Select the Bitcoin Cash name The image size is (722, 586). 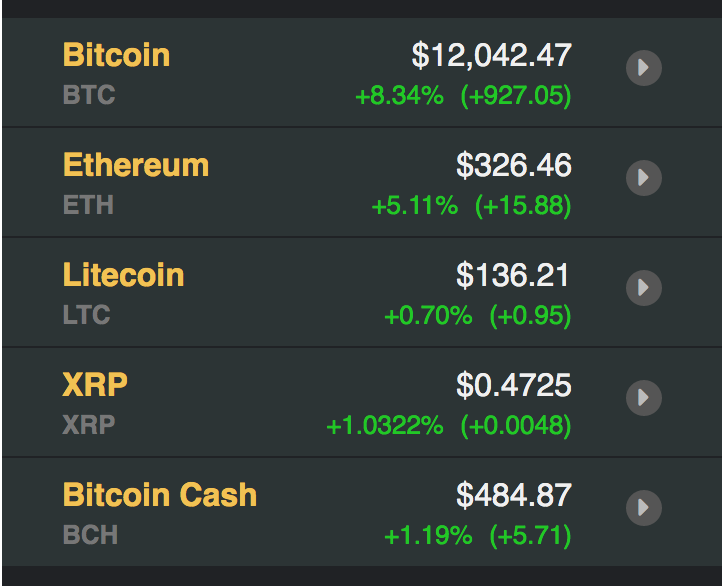tap(160, 495)
